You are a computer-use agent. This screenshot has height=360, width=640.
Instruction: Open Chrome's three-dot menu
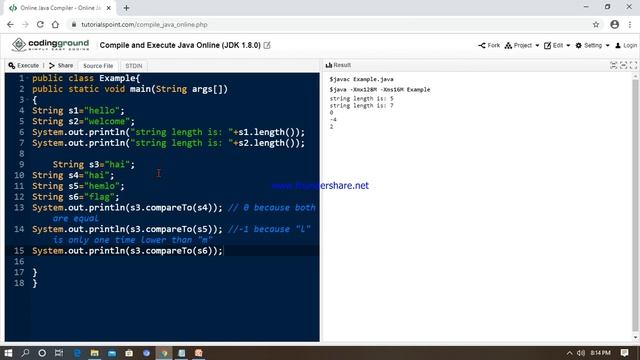(x=630, y=24)
